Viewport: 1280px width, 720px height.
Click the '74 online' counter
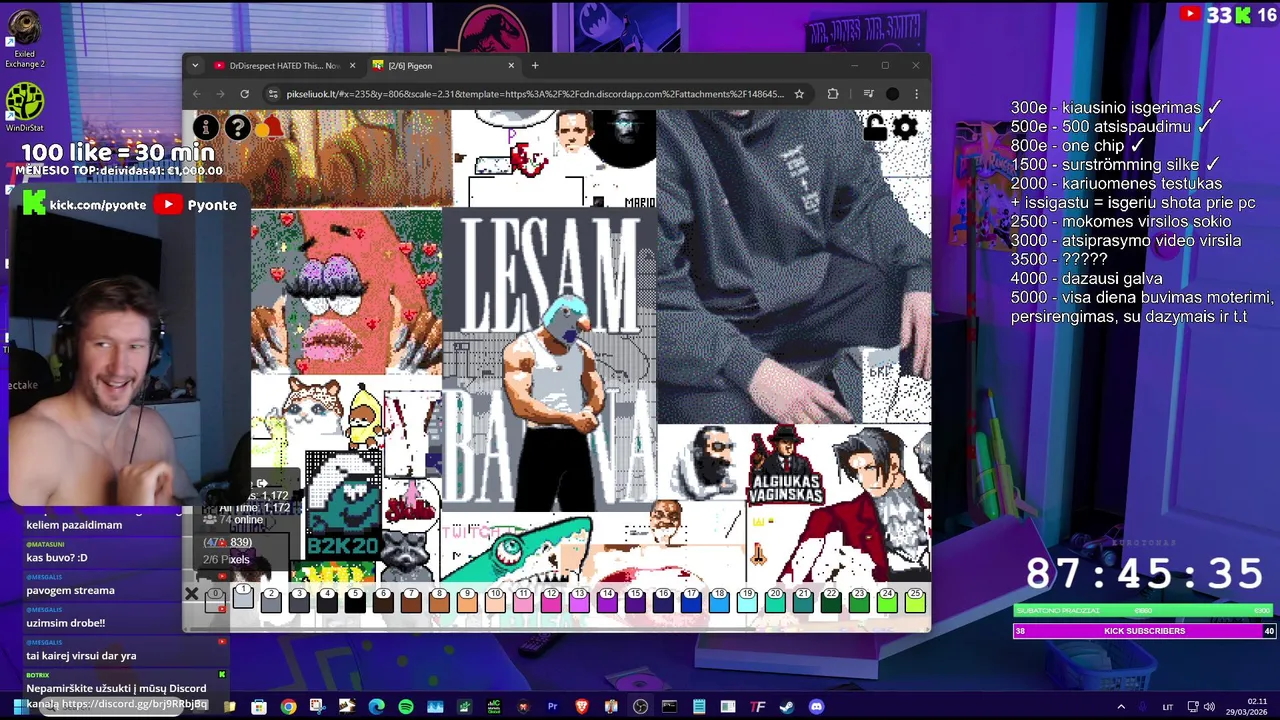234,520
